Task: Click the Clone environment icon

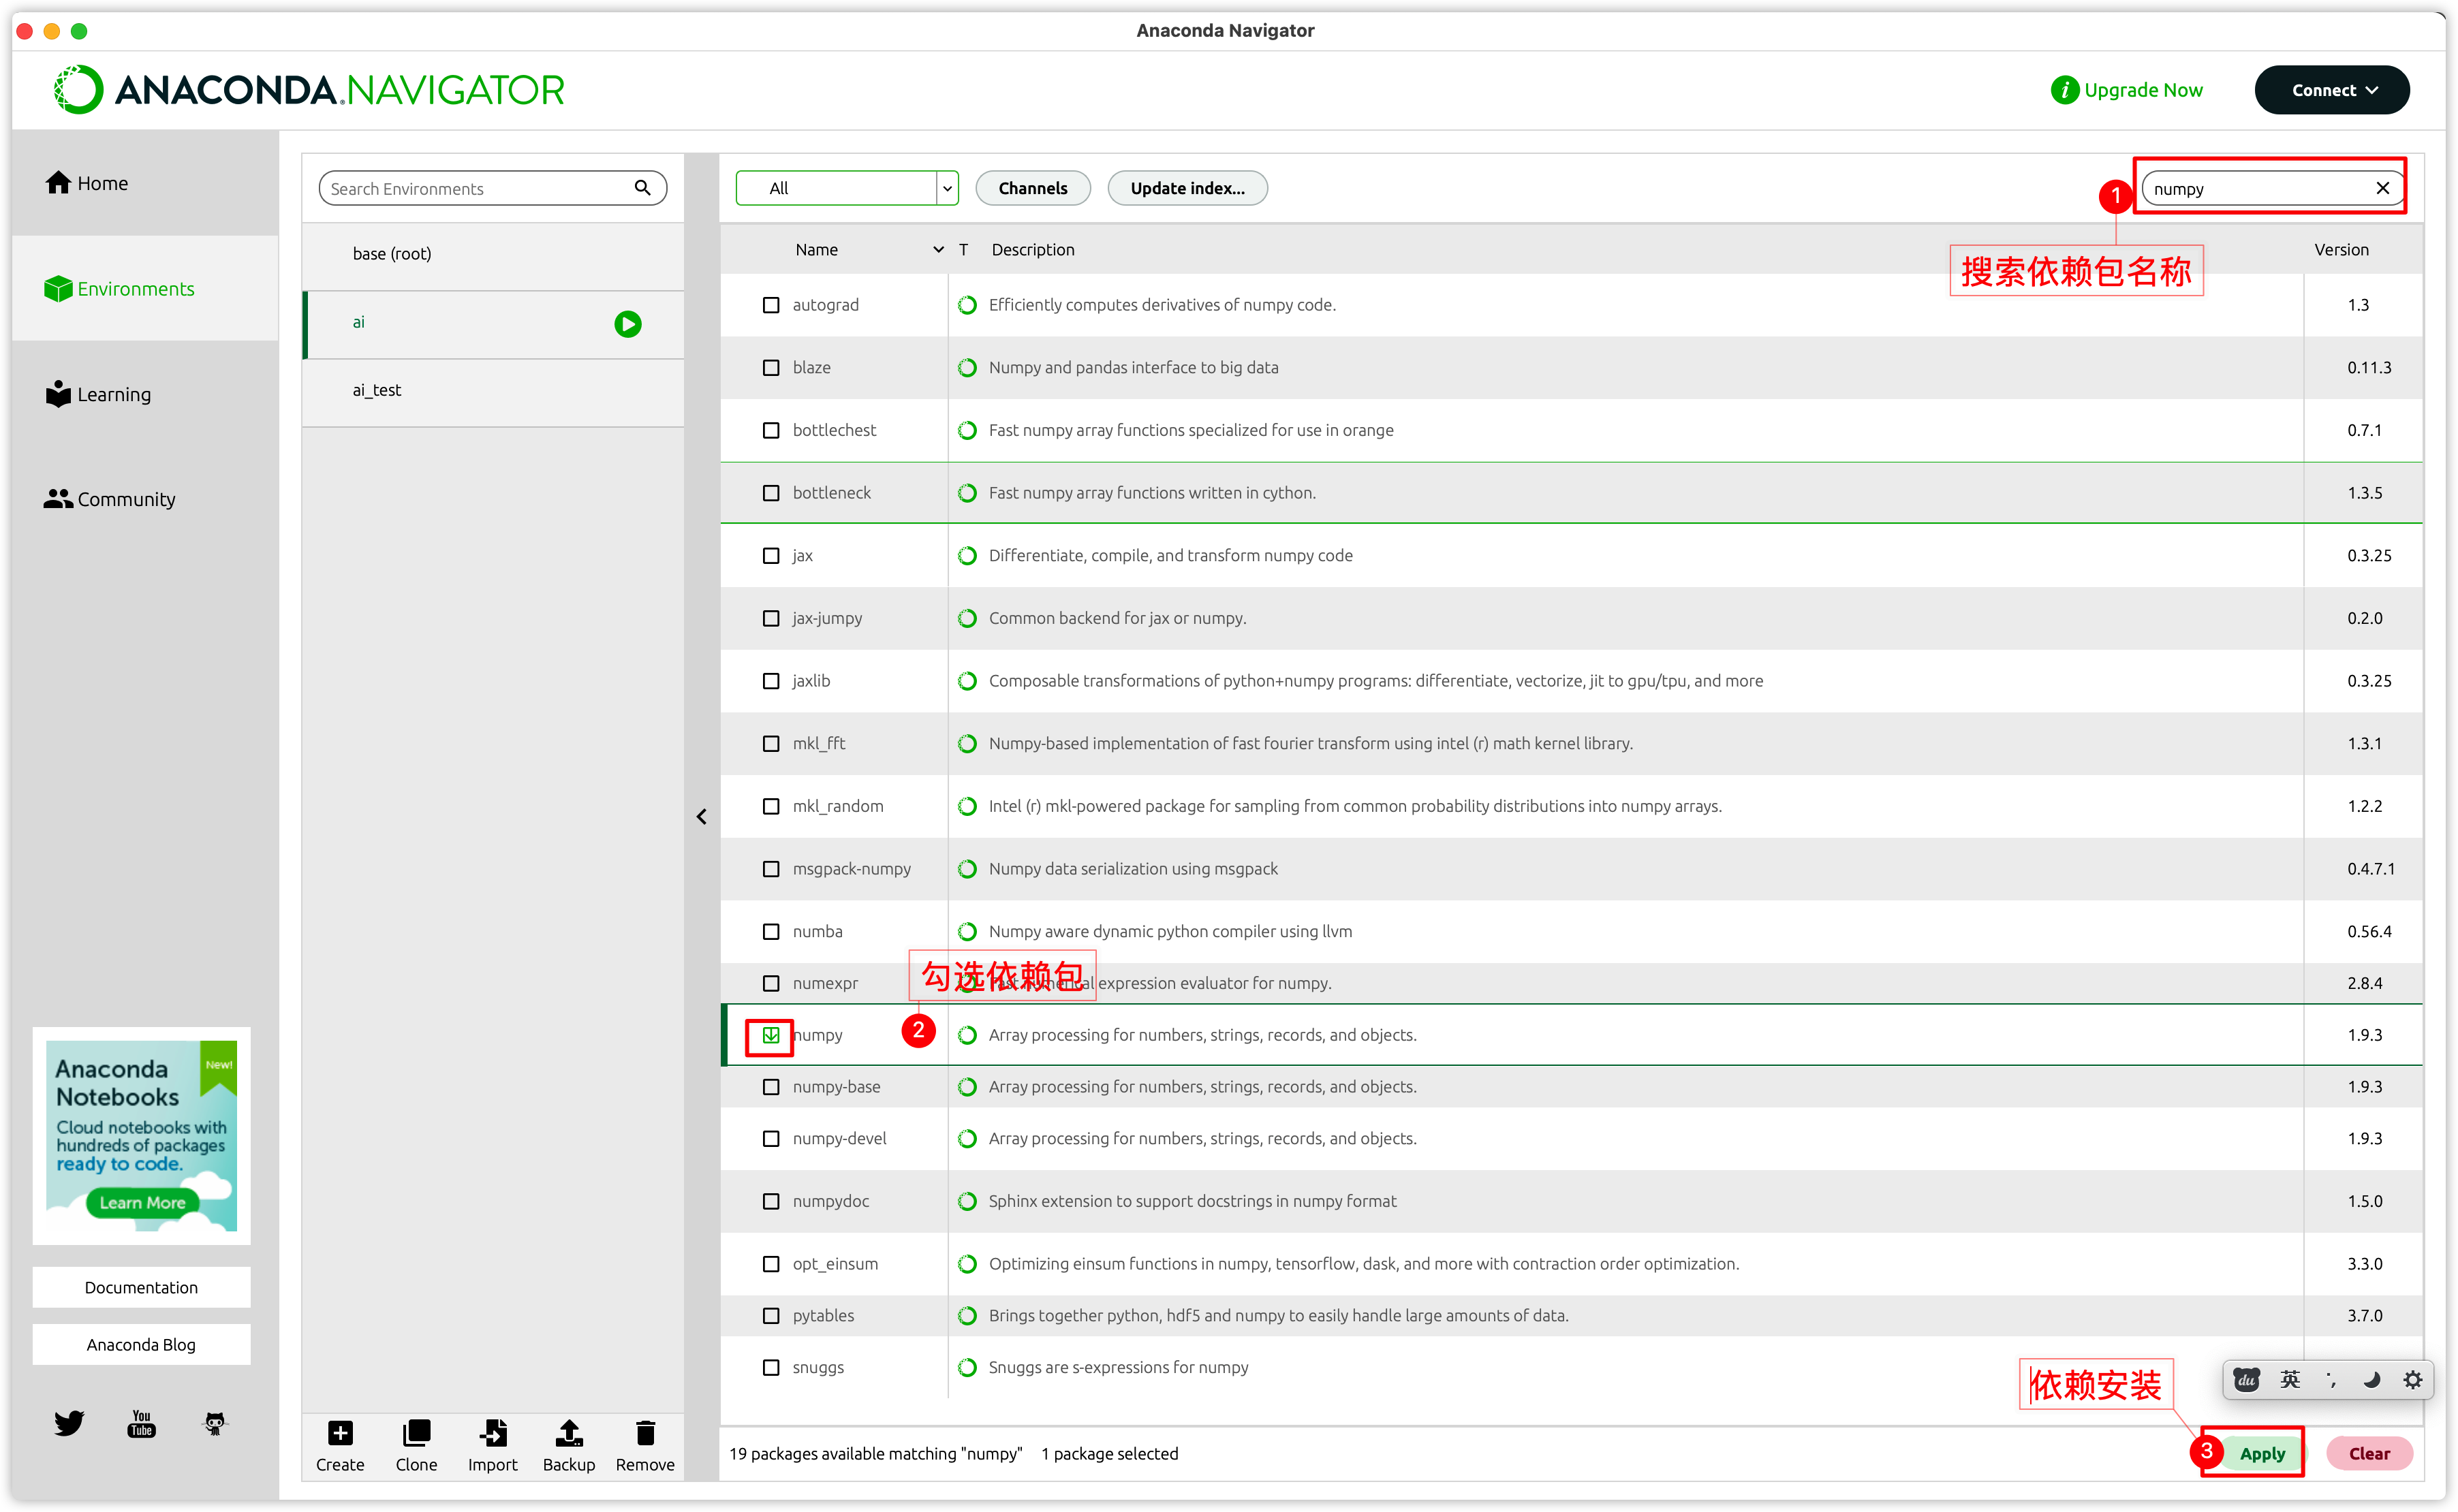Action: (416, 1433)
